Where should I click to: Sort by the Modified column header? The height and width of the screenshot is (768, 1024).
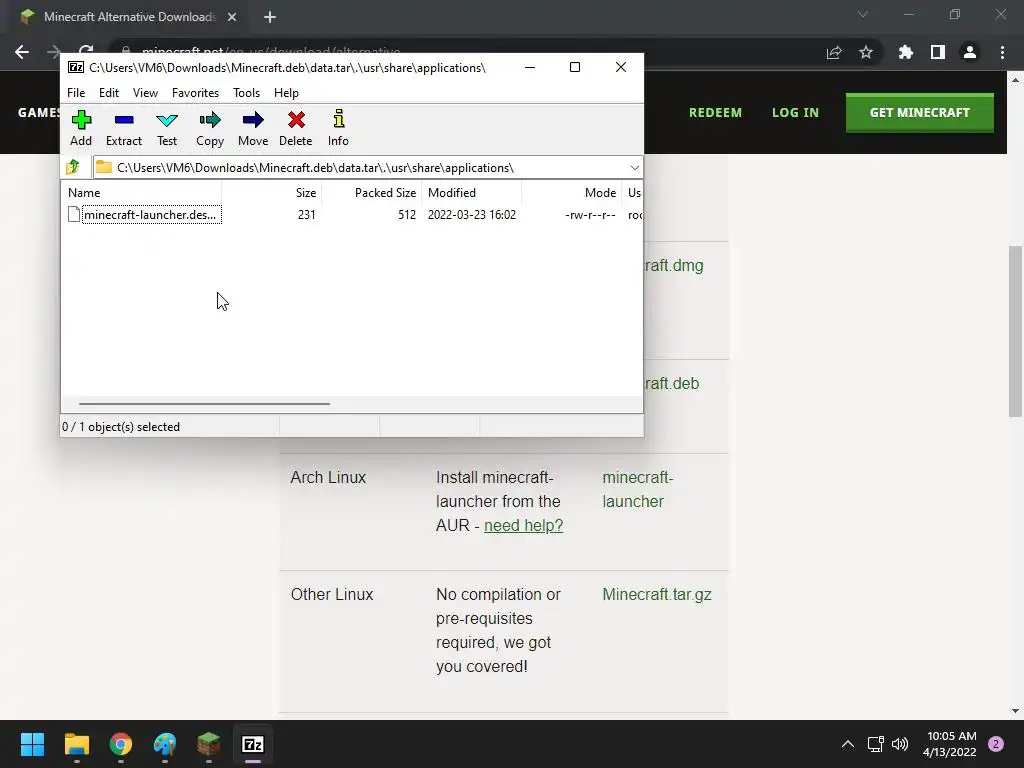click(472, 193)
